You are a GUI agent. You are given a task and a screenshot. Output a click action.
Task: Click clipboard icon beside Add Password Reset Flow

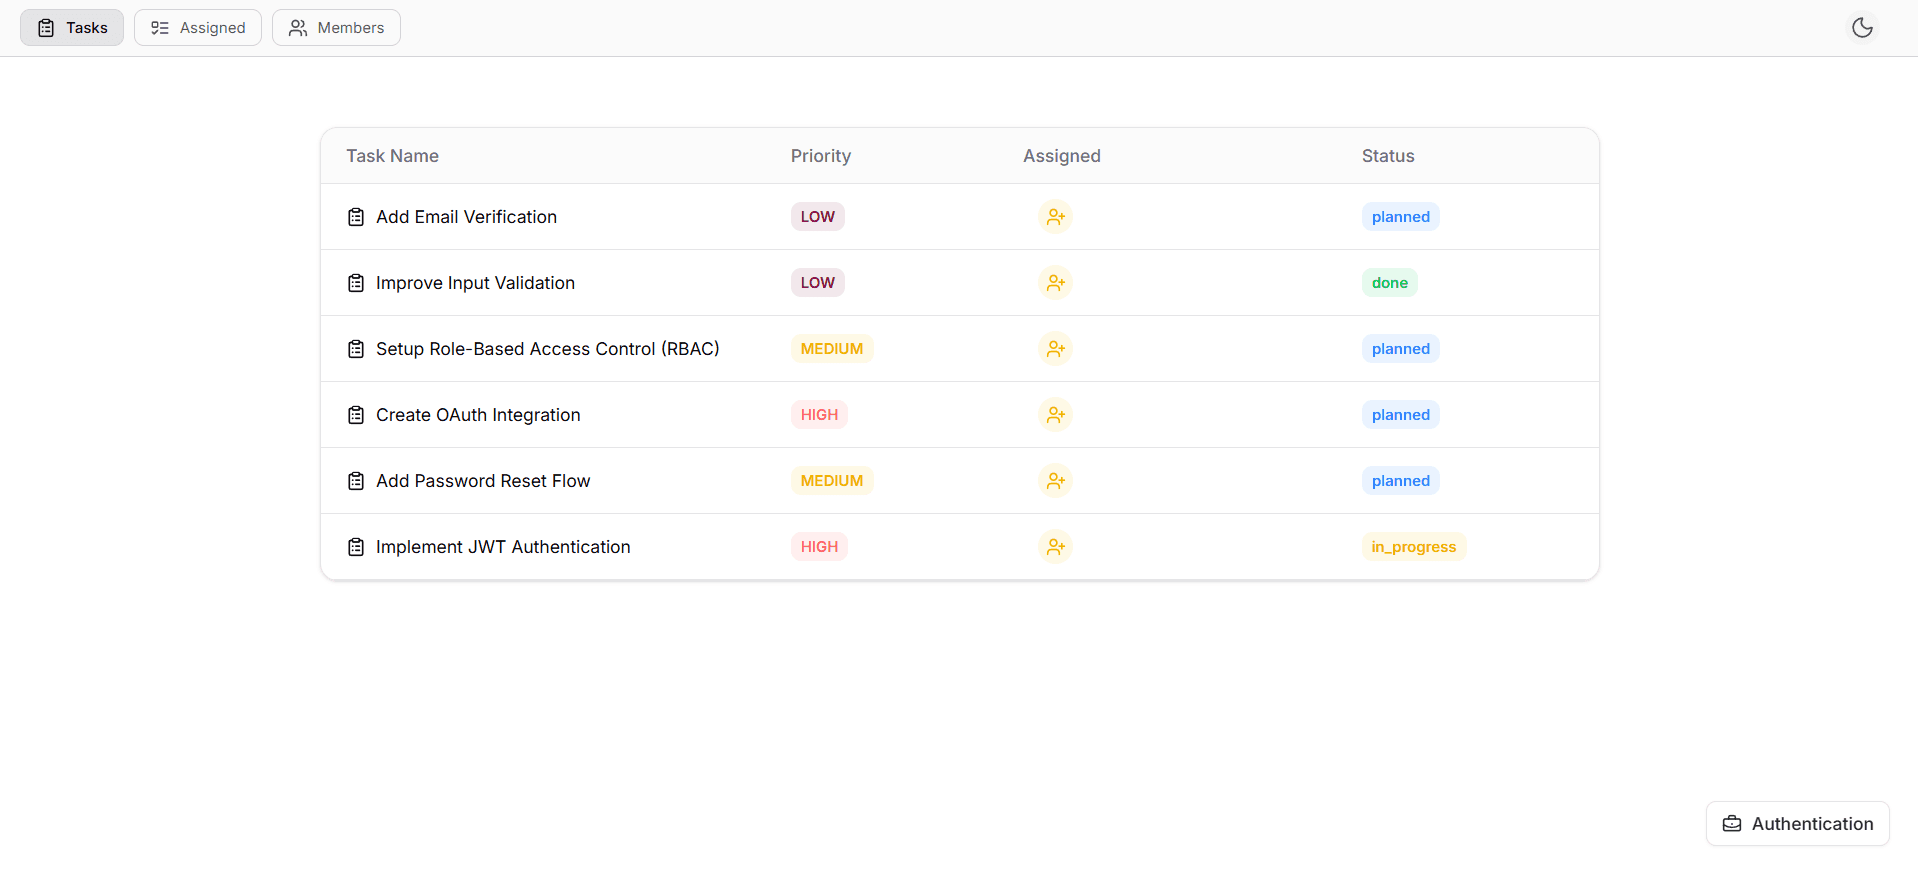point(356,481)
